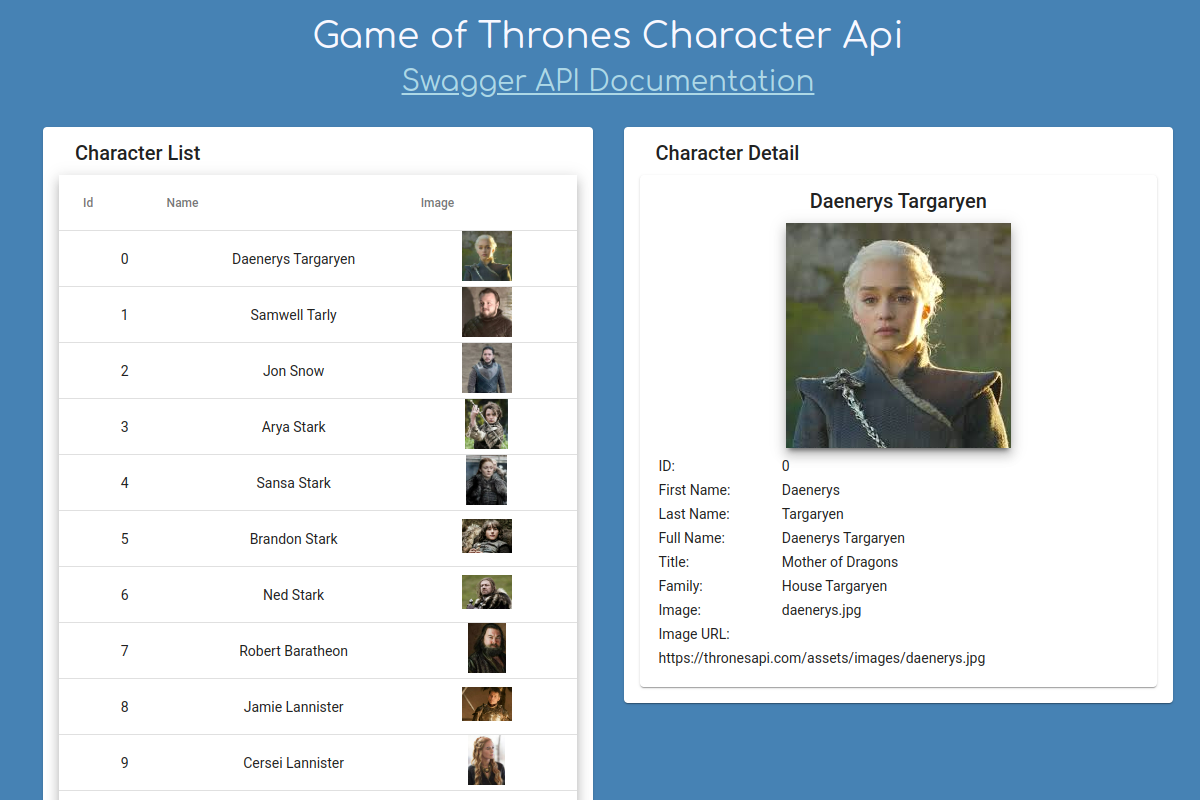Click the Mother of Dragons title value
This screenshot has height=800, width=1200.
(x=840, y=562)
